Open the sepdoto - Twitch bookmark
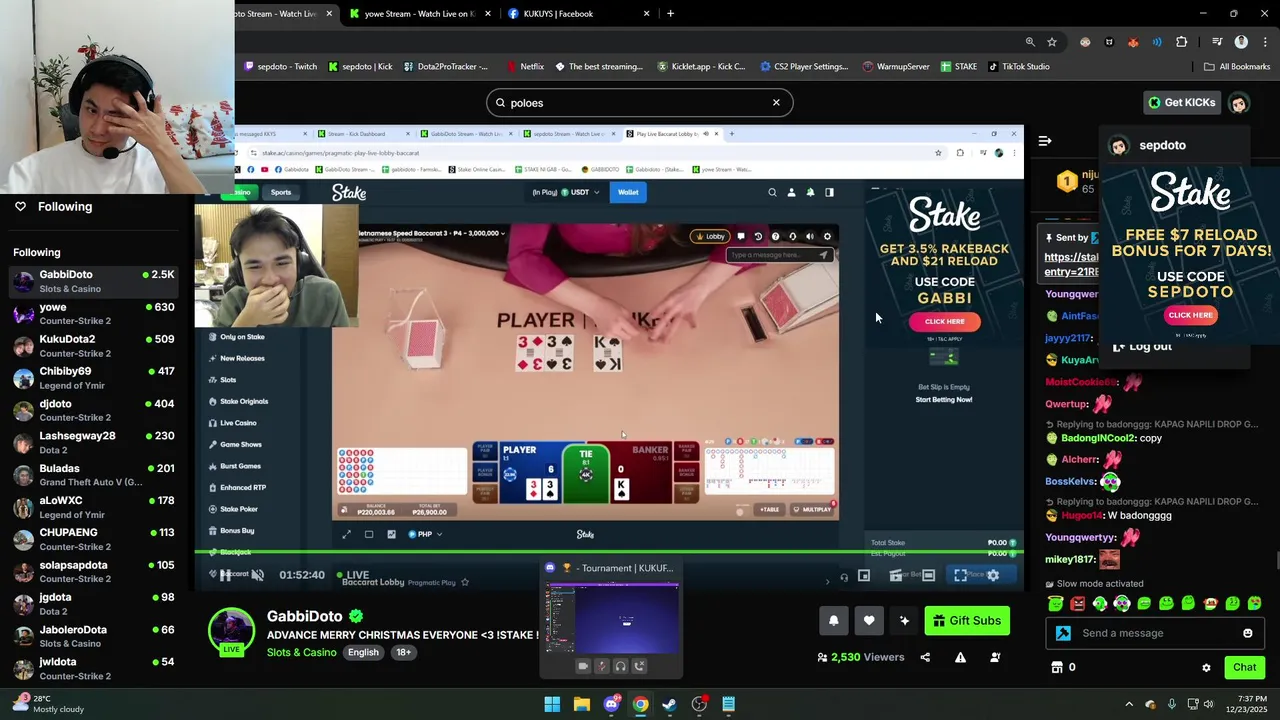 click(280, 67)
